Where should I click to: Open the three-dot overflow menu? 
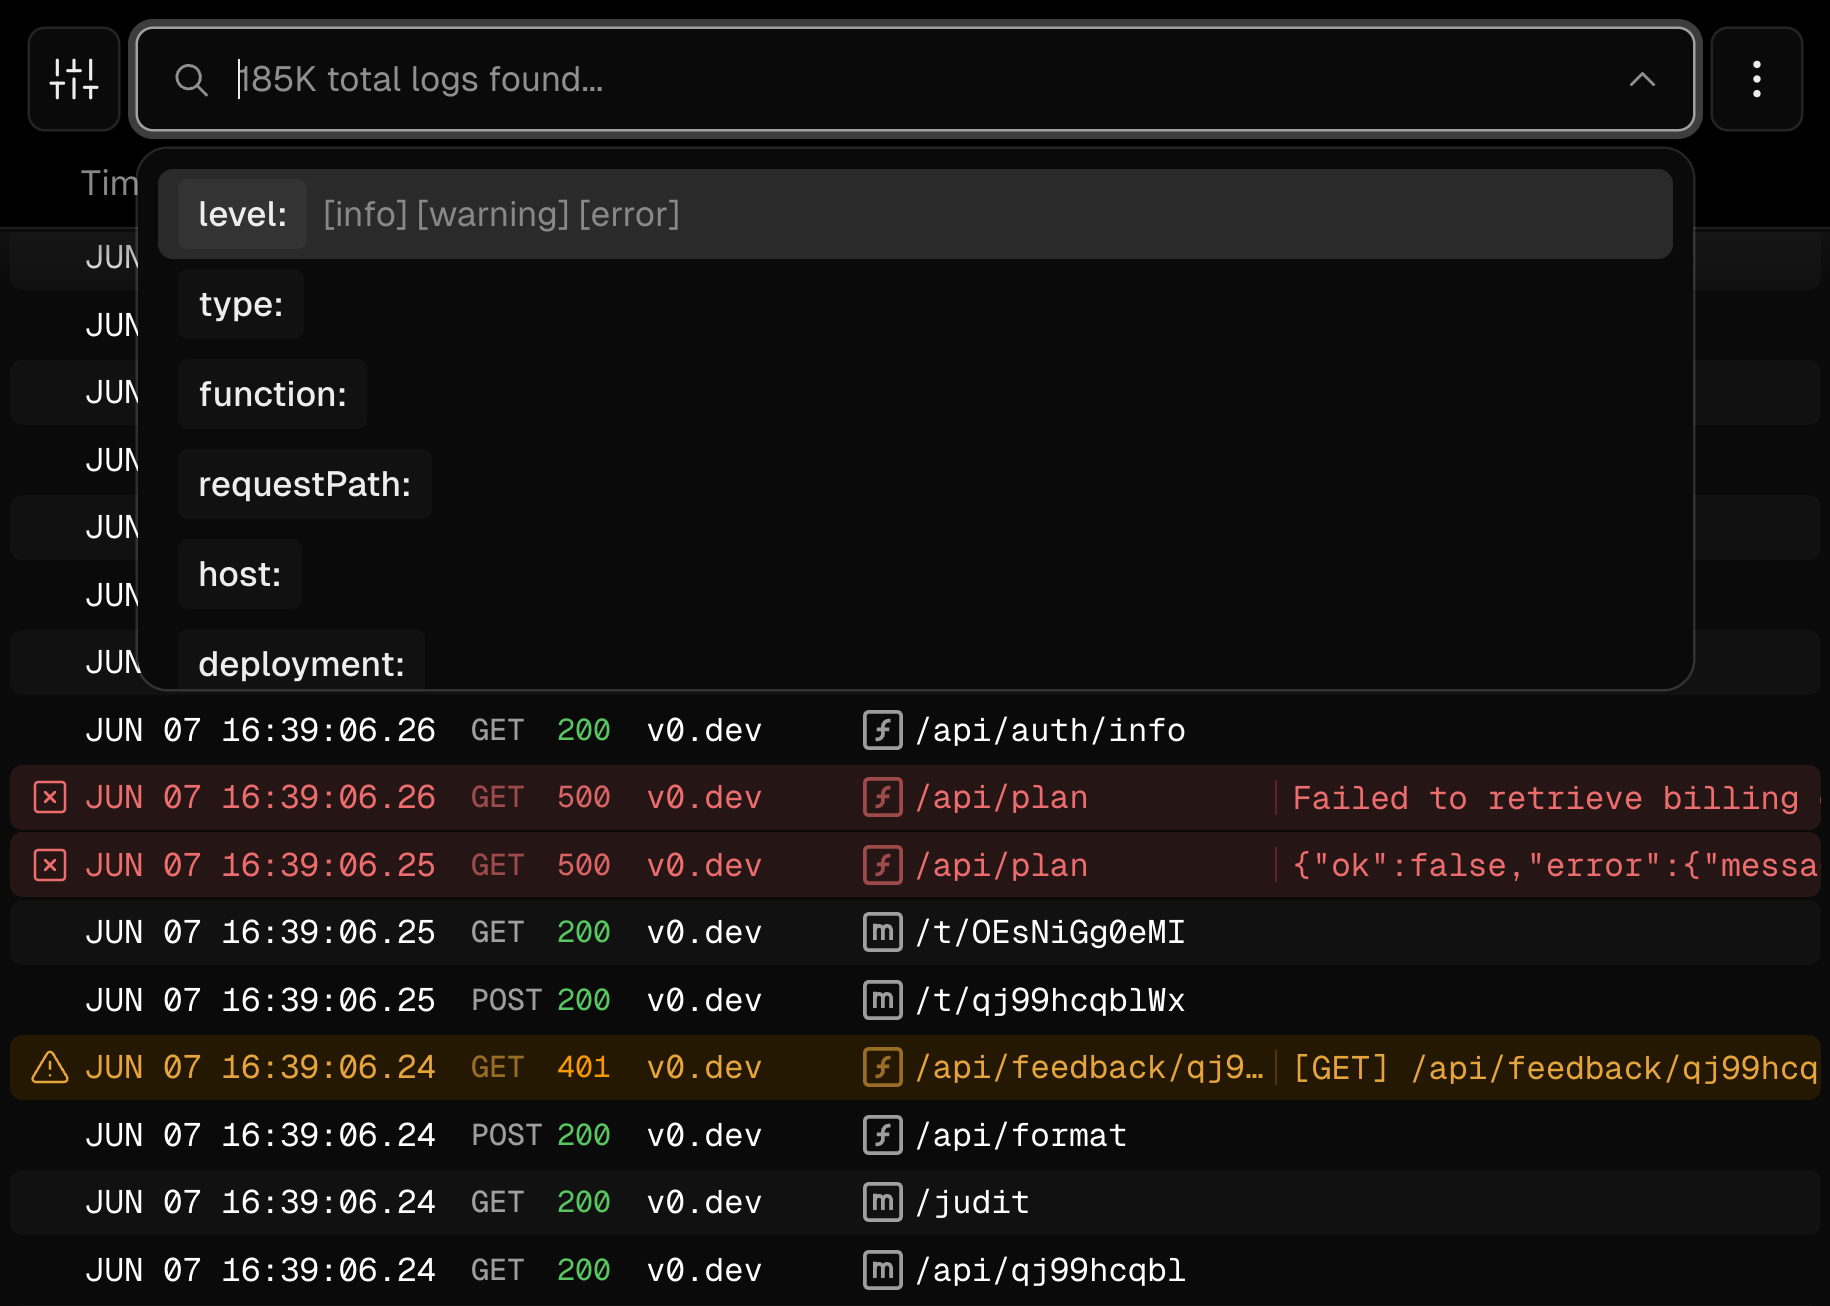click(1756, 79)
